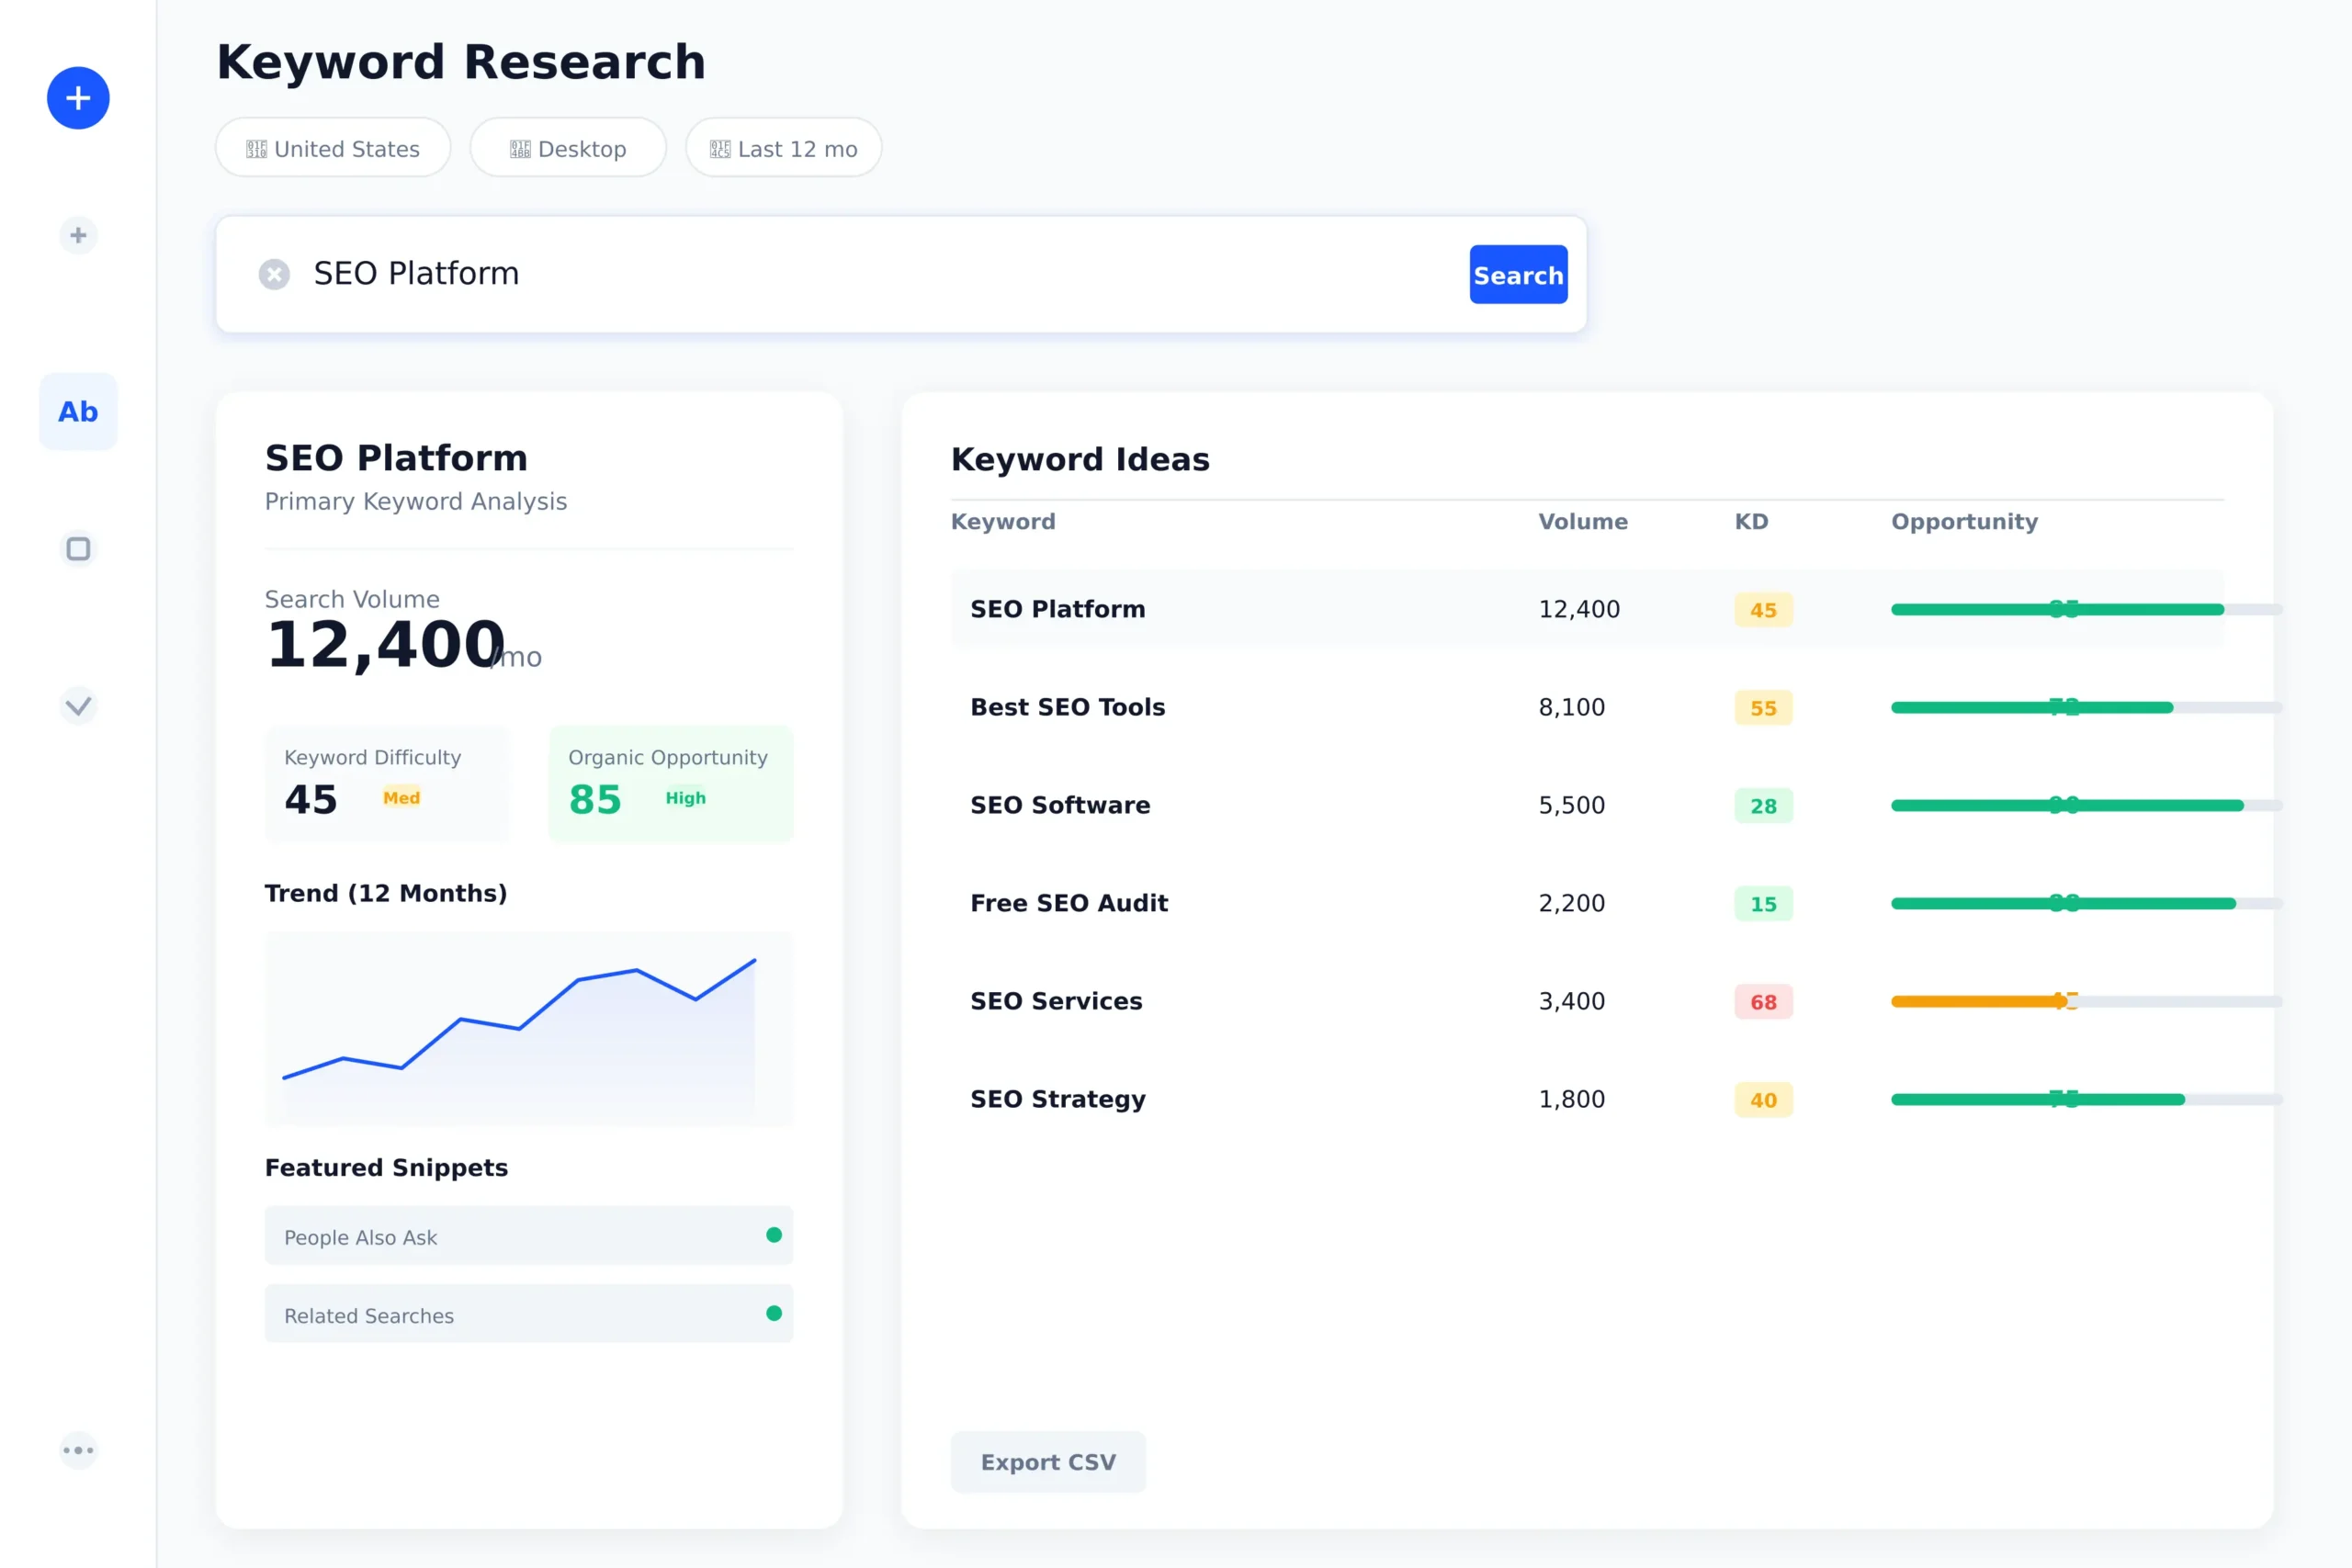Click the Organic Opportunity 85 card

[671, 784]
